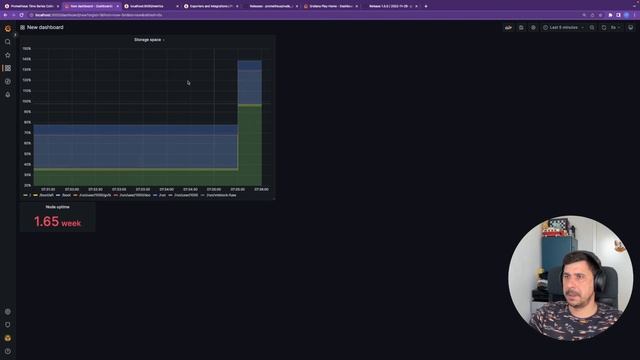This screenshot has width=640, height=360.
Task: Open dashboard settings gear in toolbar
Action: (533, 27)
